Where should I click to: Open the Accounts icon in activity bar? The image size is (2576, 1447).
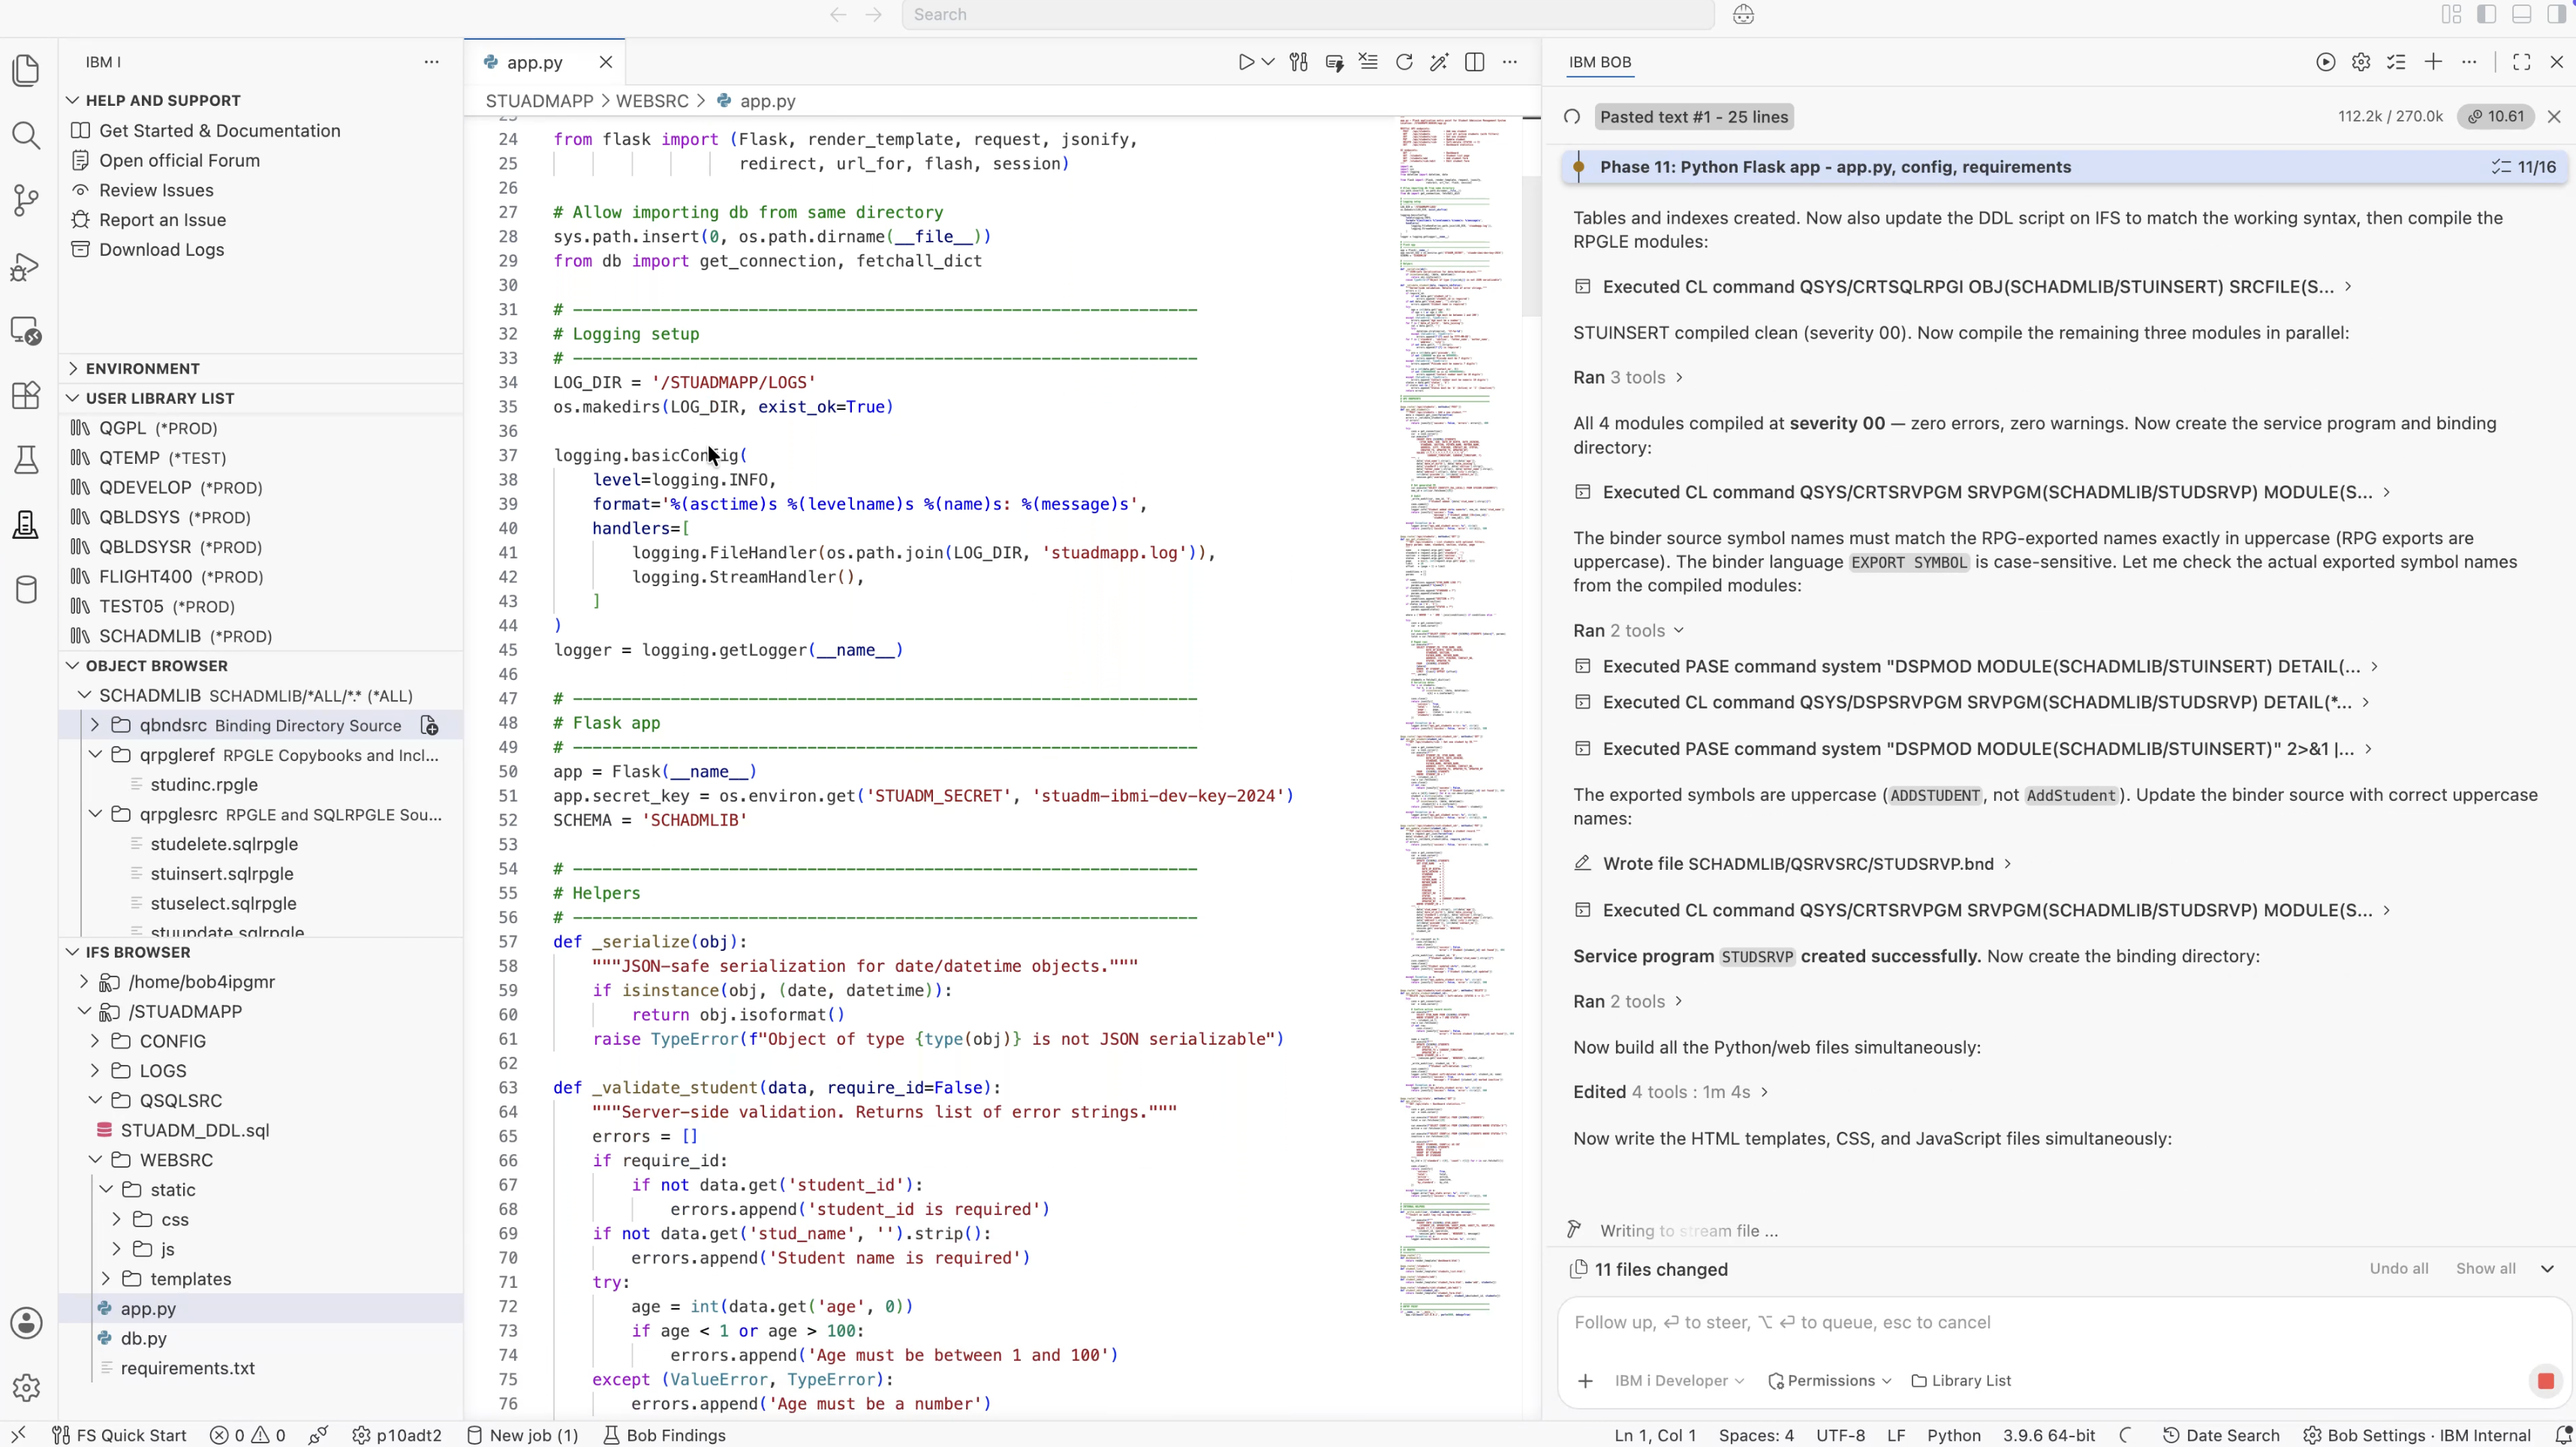pyautogui.click(x=27, y=1323)
